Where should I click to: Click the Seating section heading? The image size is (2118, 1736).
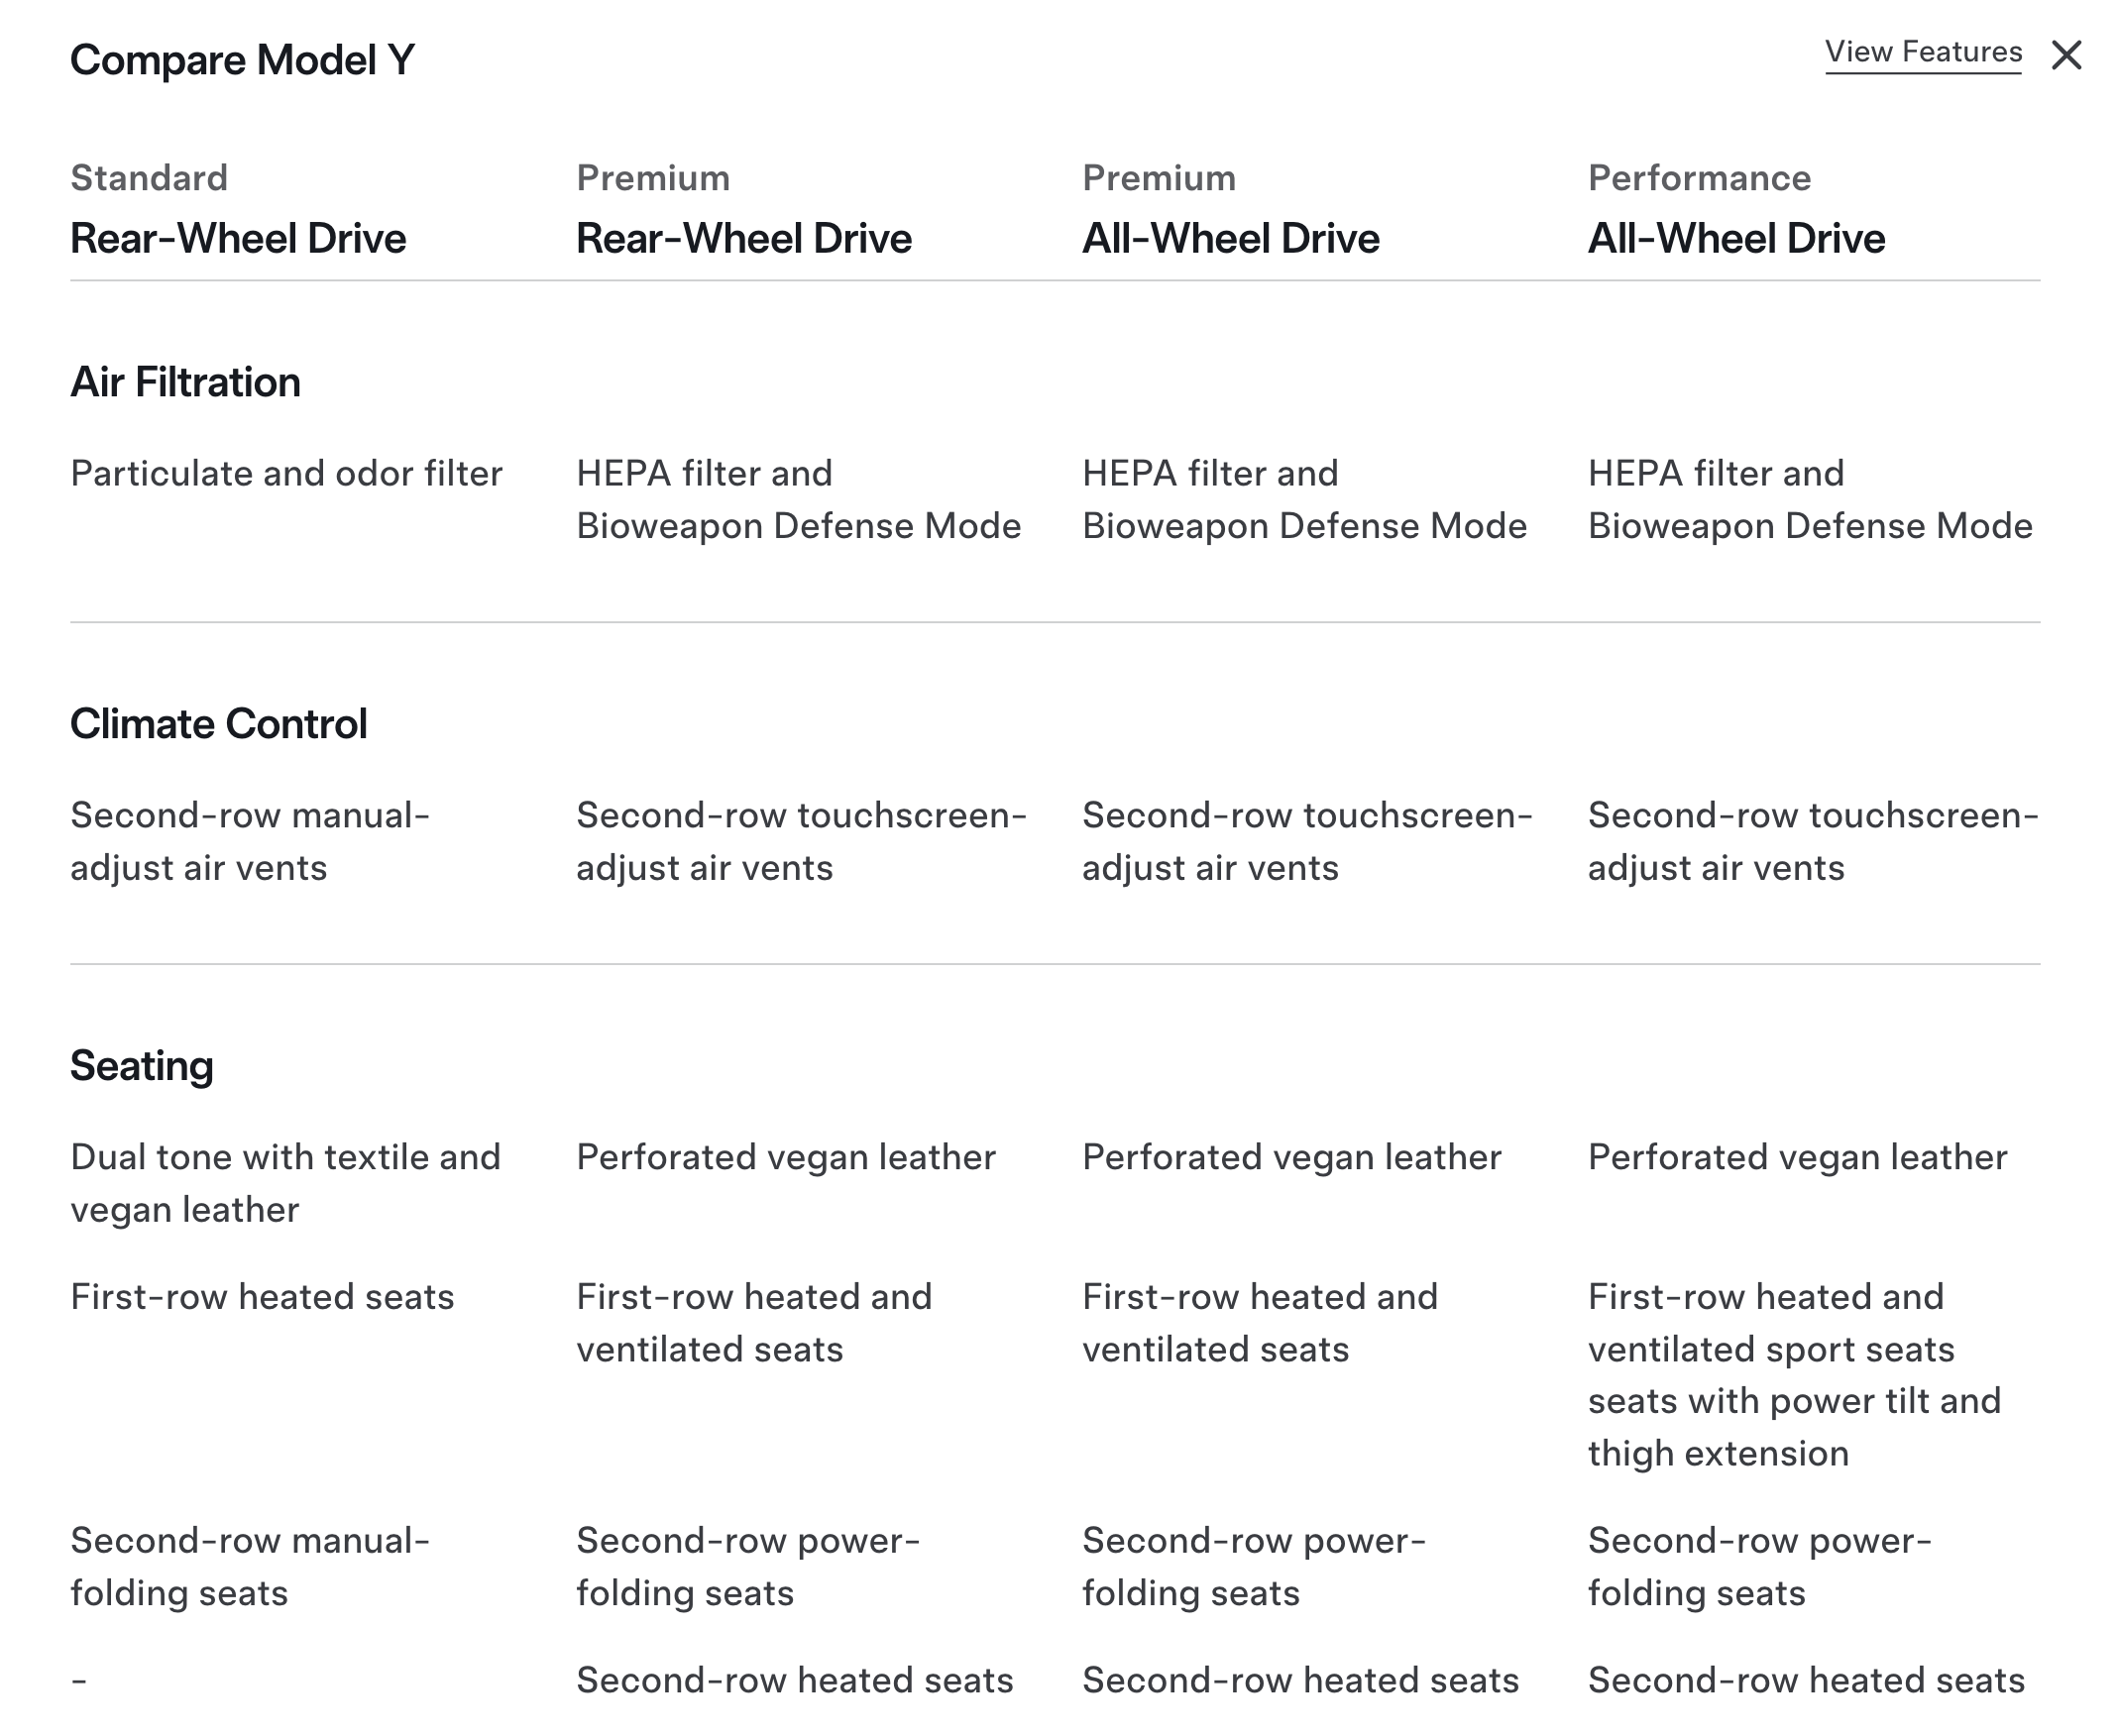click(141, 1066)
